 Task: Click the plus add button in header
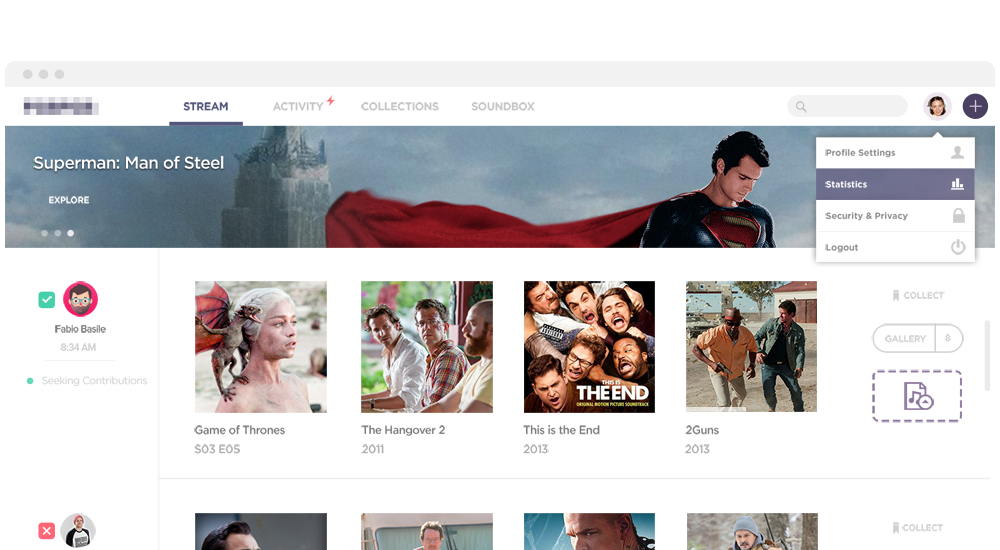[975, 106]
